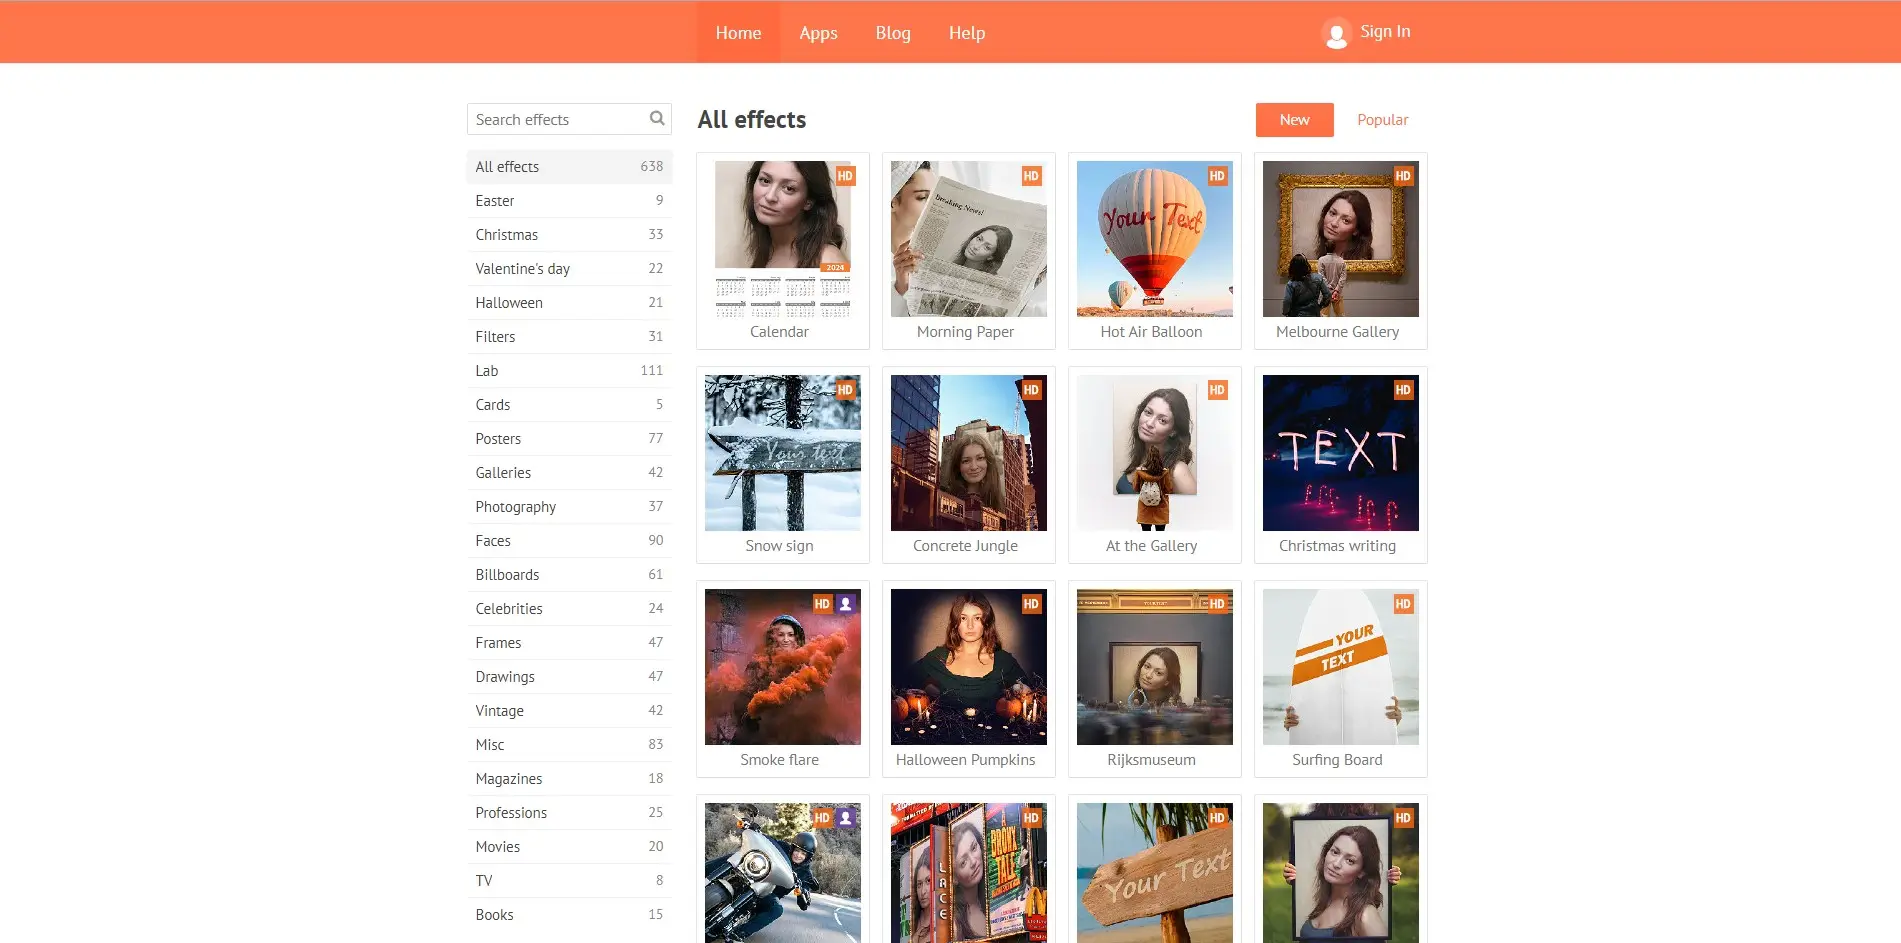Click HD badge on Halloween Pumpkins
This screenshot has height=943, width=1901.
click(1031, 604)
